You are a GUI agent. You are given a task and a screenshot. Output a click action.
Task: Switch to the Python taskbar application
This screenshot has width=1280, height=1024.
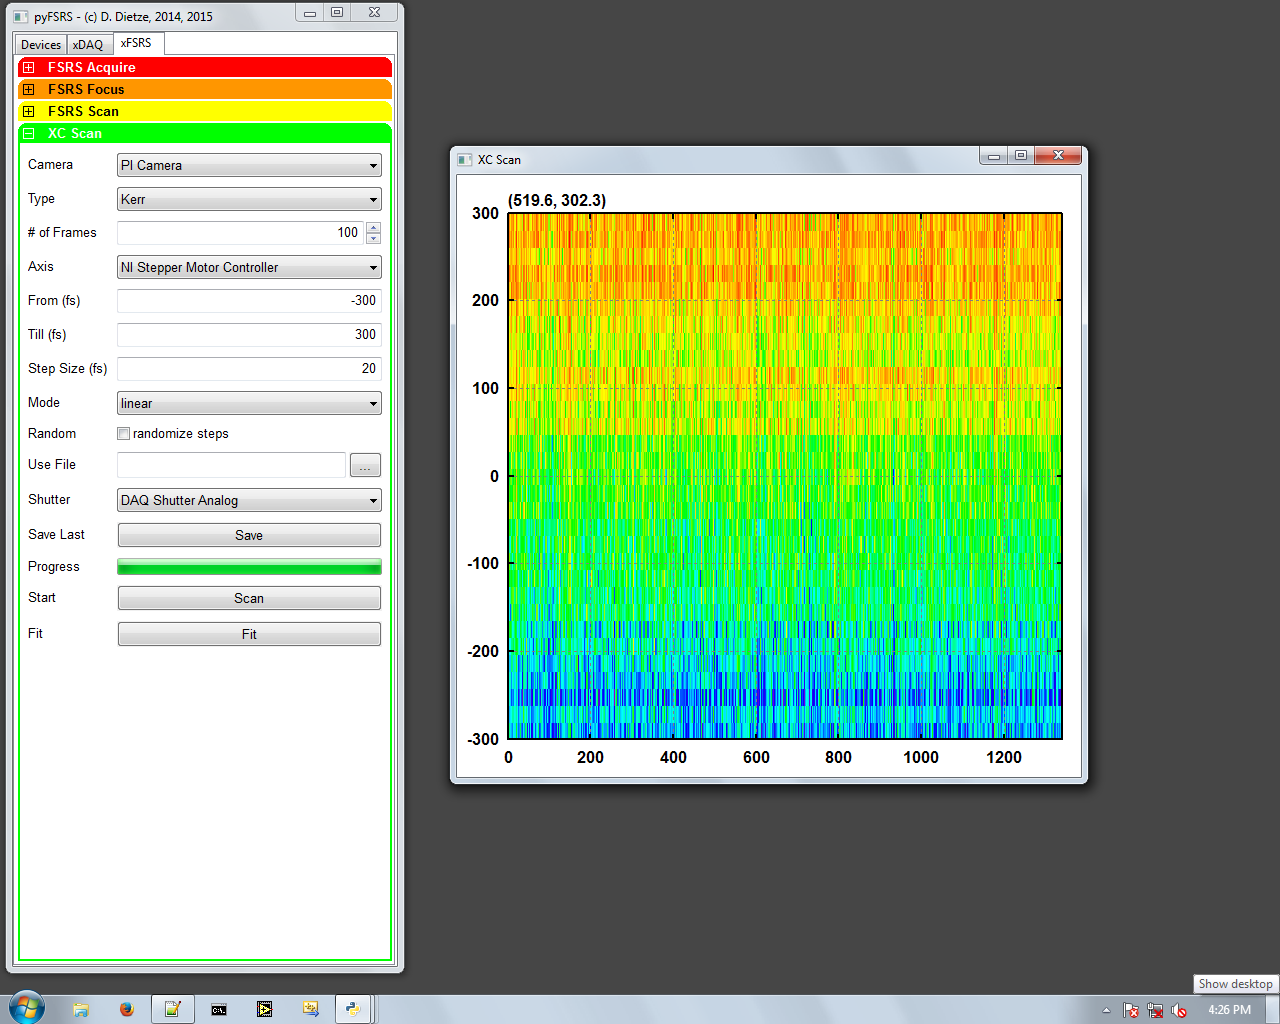[x=353, y=1009]
